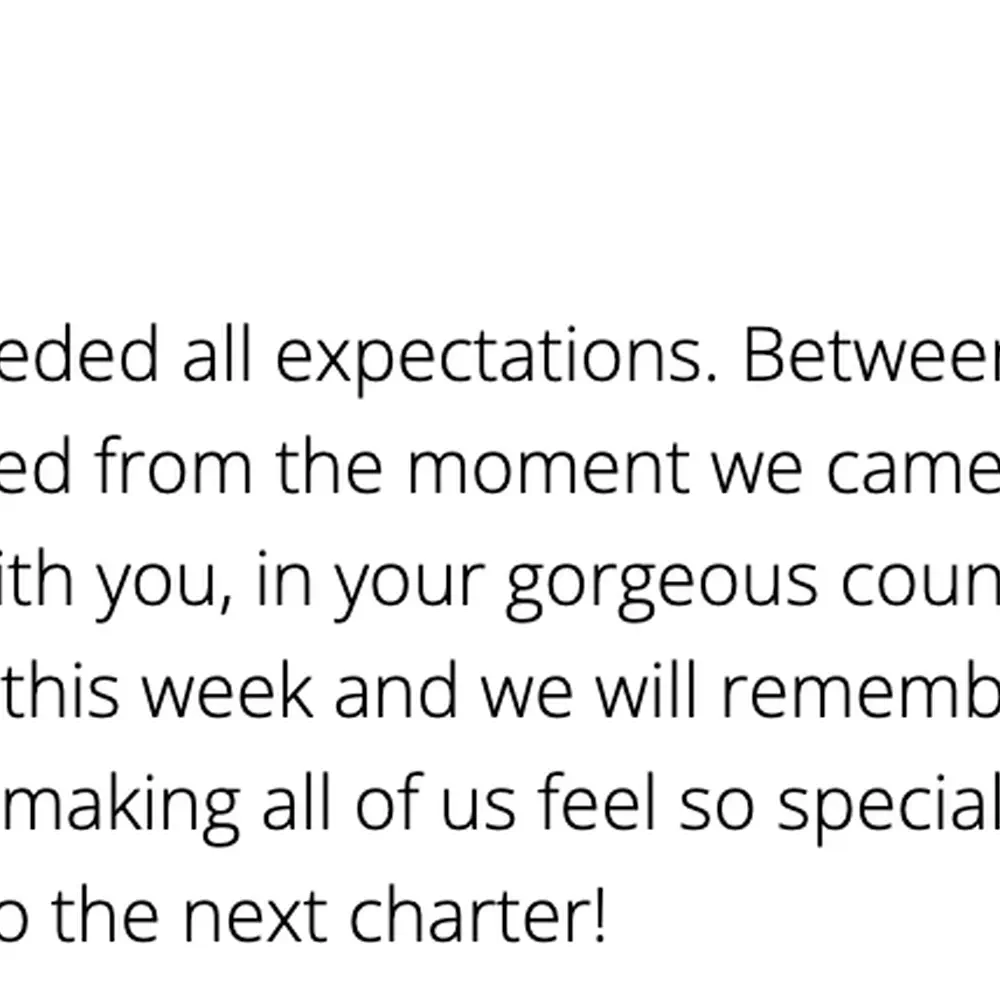Click the word "and" after week
The height and width of the screenshot is (1000, 1000).
pyautogui.click(x=396, y=690)
